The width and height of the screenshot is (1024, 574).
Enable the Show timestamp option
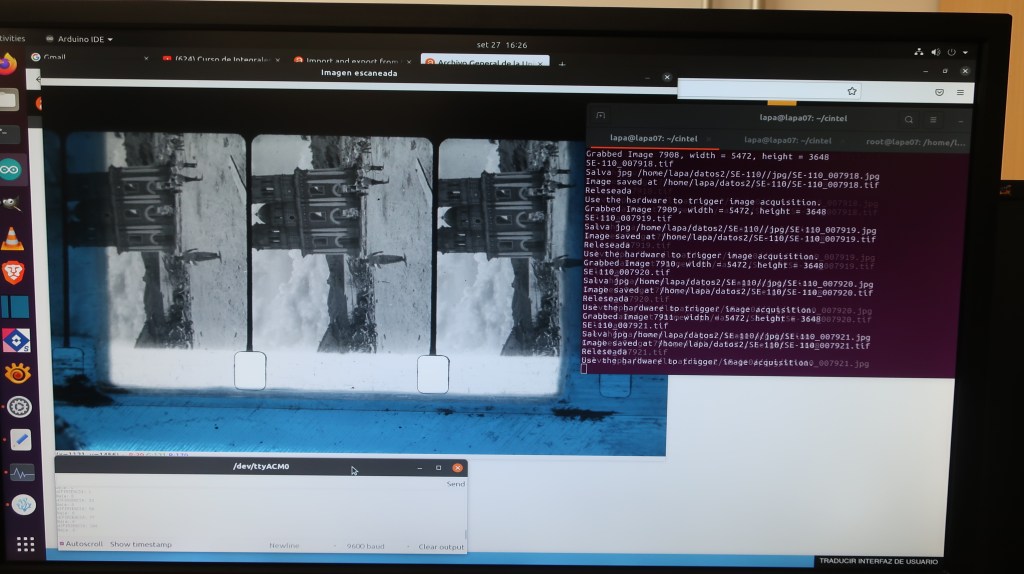(140, 545)
